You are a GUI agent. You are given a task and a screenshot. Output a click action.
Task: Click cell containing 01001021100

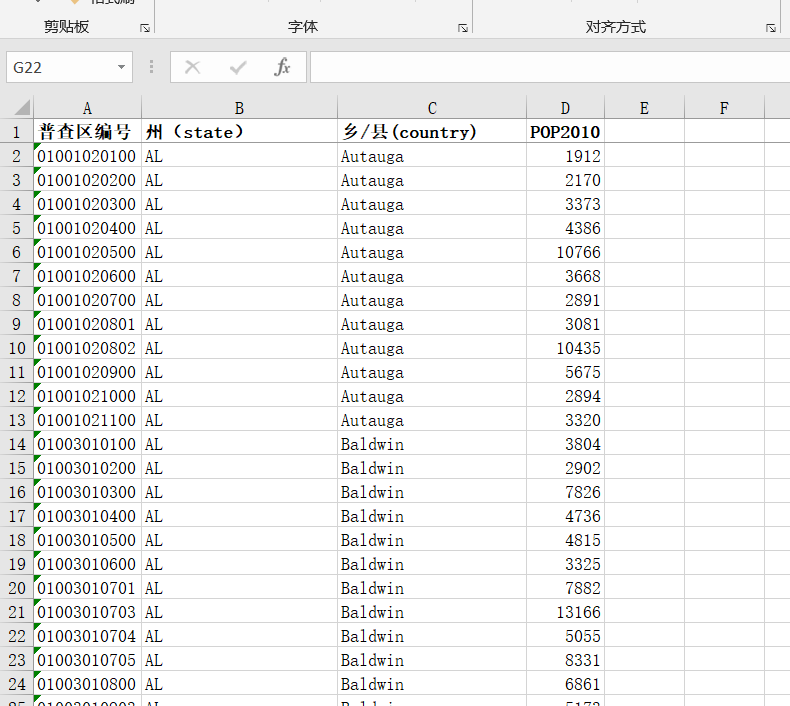tap(87, 420)
